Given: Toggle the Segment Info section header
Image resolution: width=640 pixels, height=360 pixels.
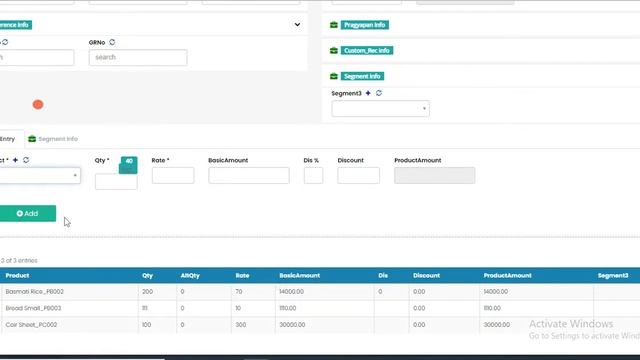Looking at the screenshot, I should [362, 76].
